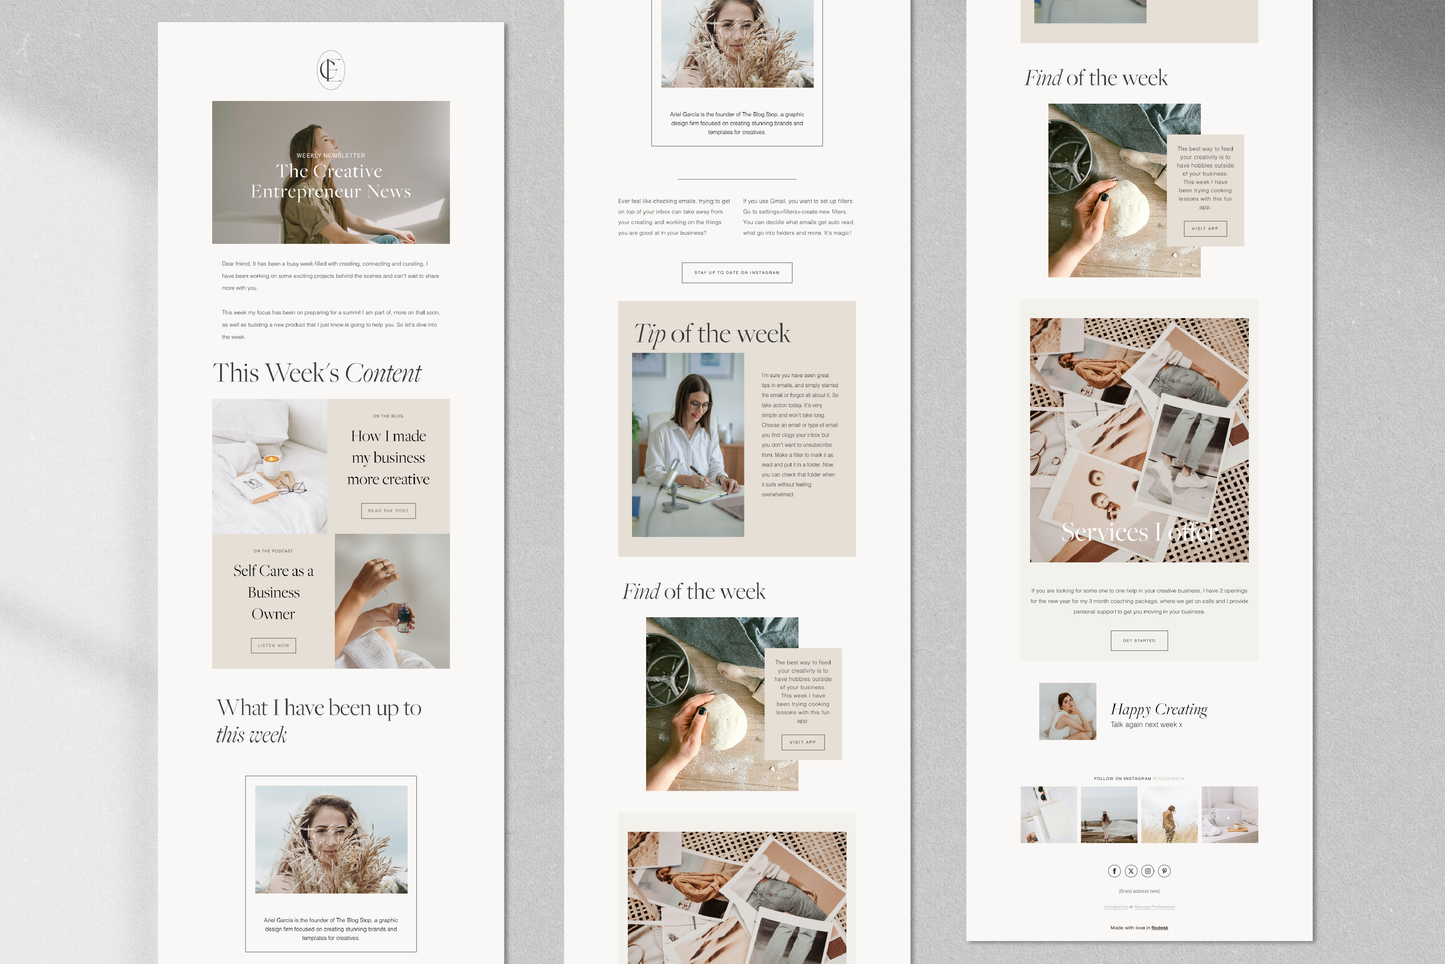This screenshot has height=964, width=1445.
Task: Select the woman in field Instagram thumbnail
Action: [x=1169, y=814]
